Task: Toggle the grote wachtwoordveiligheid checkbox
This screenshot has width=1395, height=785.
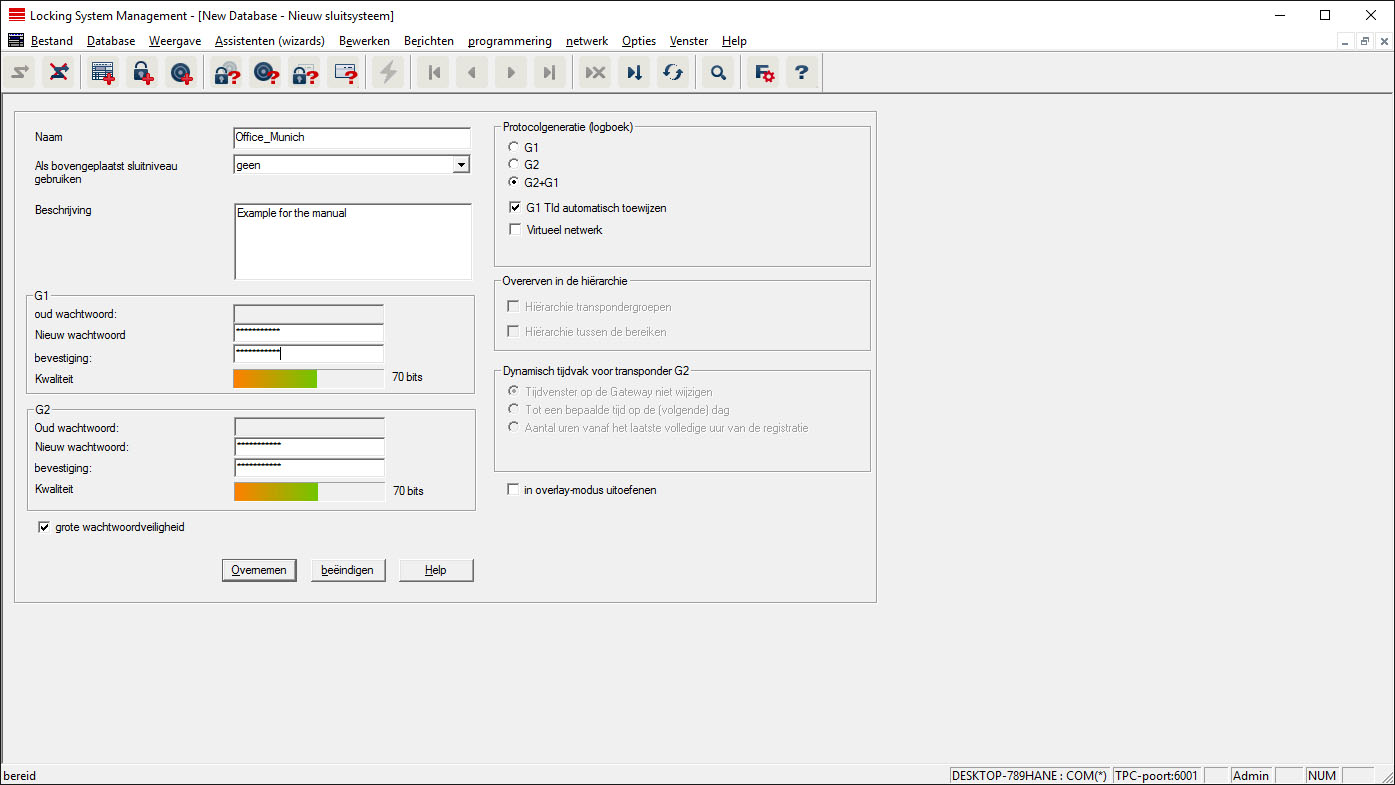Action: [x=44, y=527]
